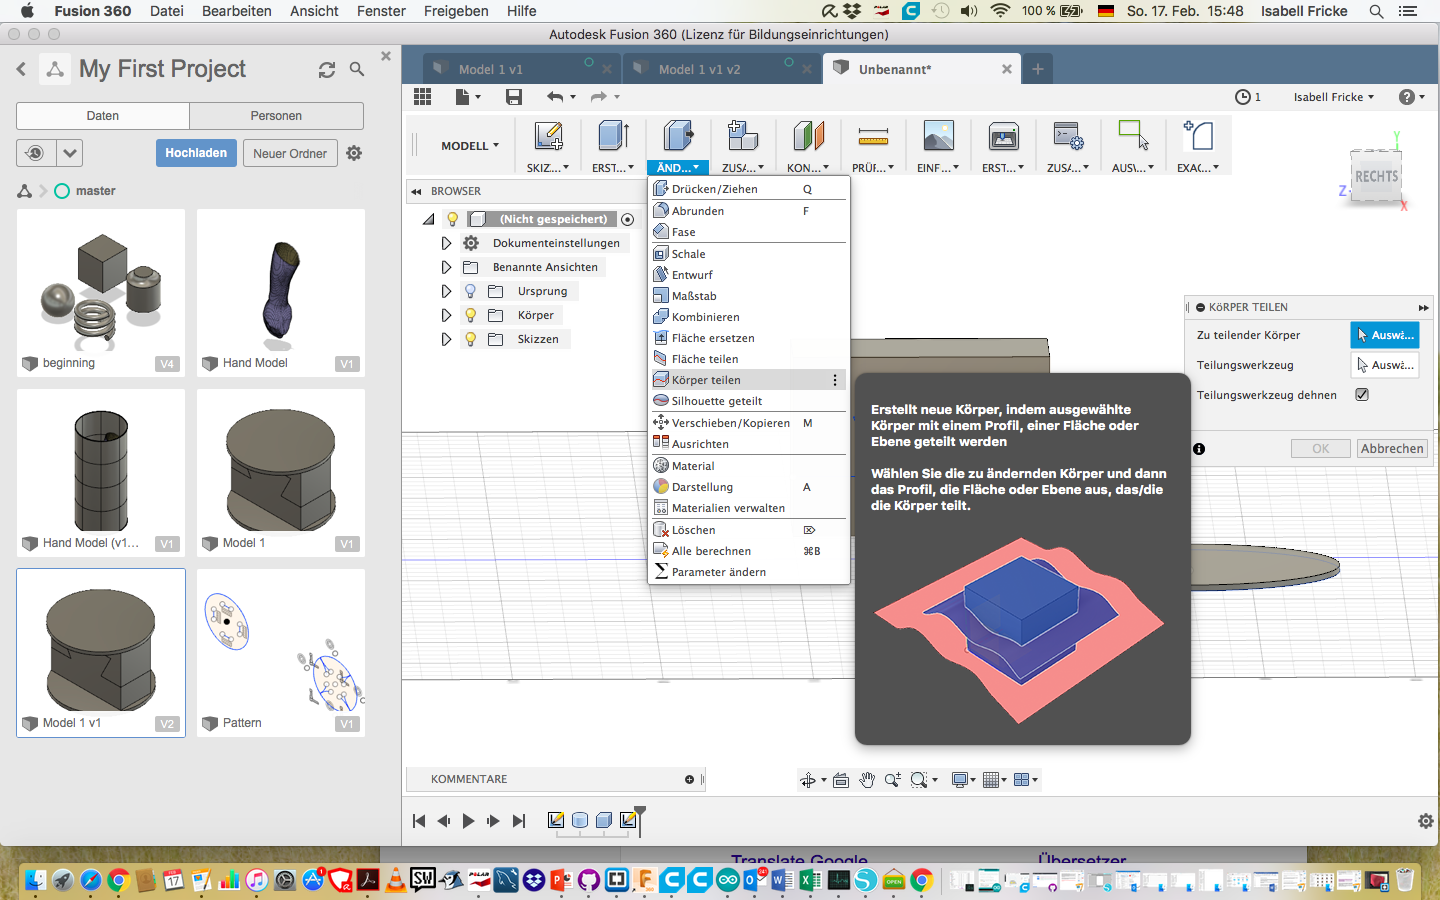Click the undo arrow icon

(555, 97)
